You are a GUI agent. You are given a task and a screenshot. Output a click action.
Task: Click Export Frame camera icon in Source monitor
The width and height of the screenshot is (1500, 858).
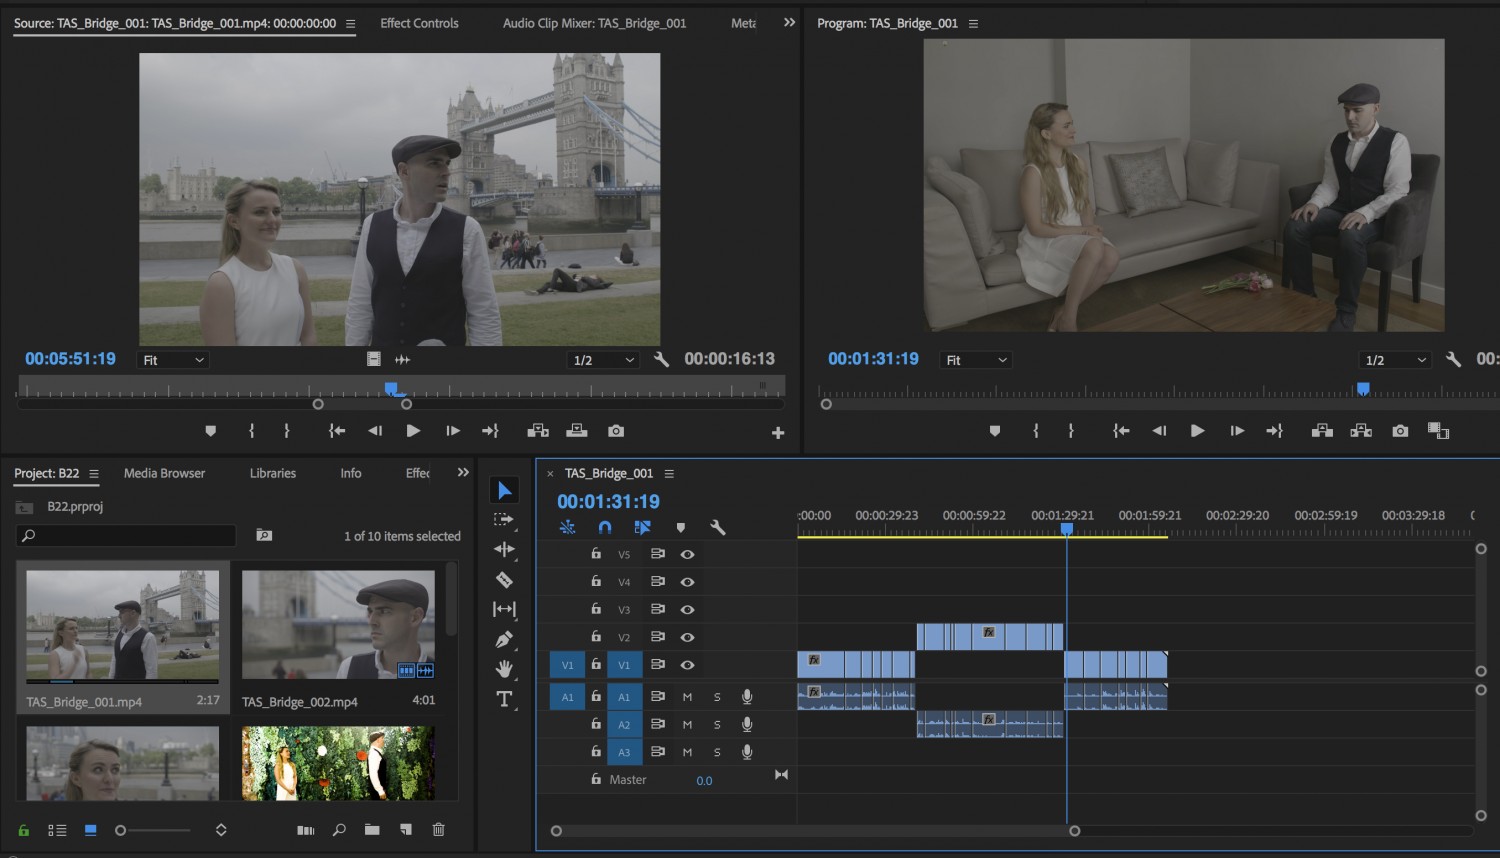(616, 431)
